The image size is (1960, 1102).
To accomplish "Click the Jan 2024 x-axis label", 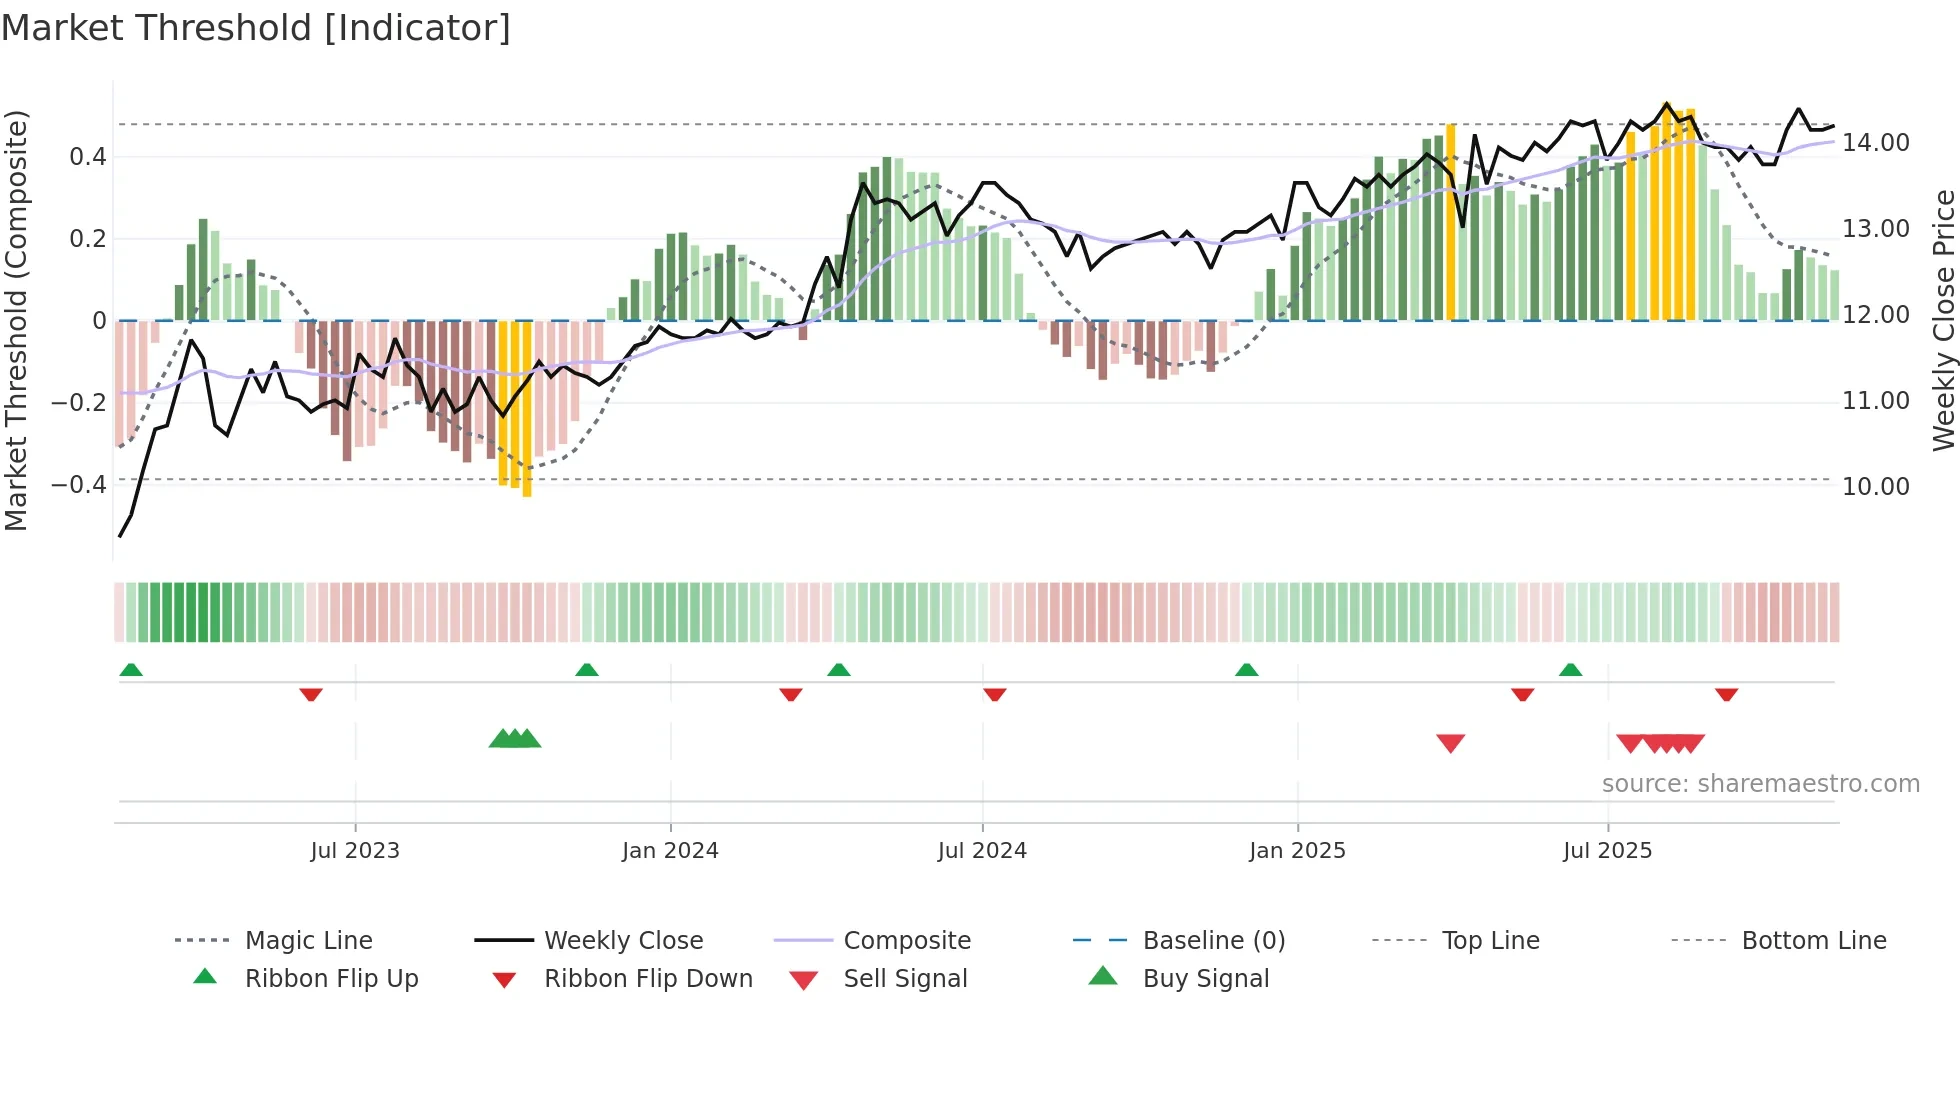I will tap(670, 851).
